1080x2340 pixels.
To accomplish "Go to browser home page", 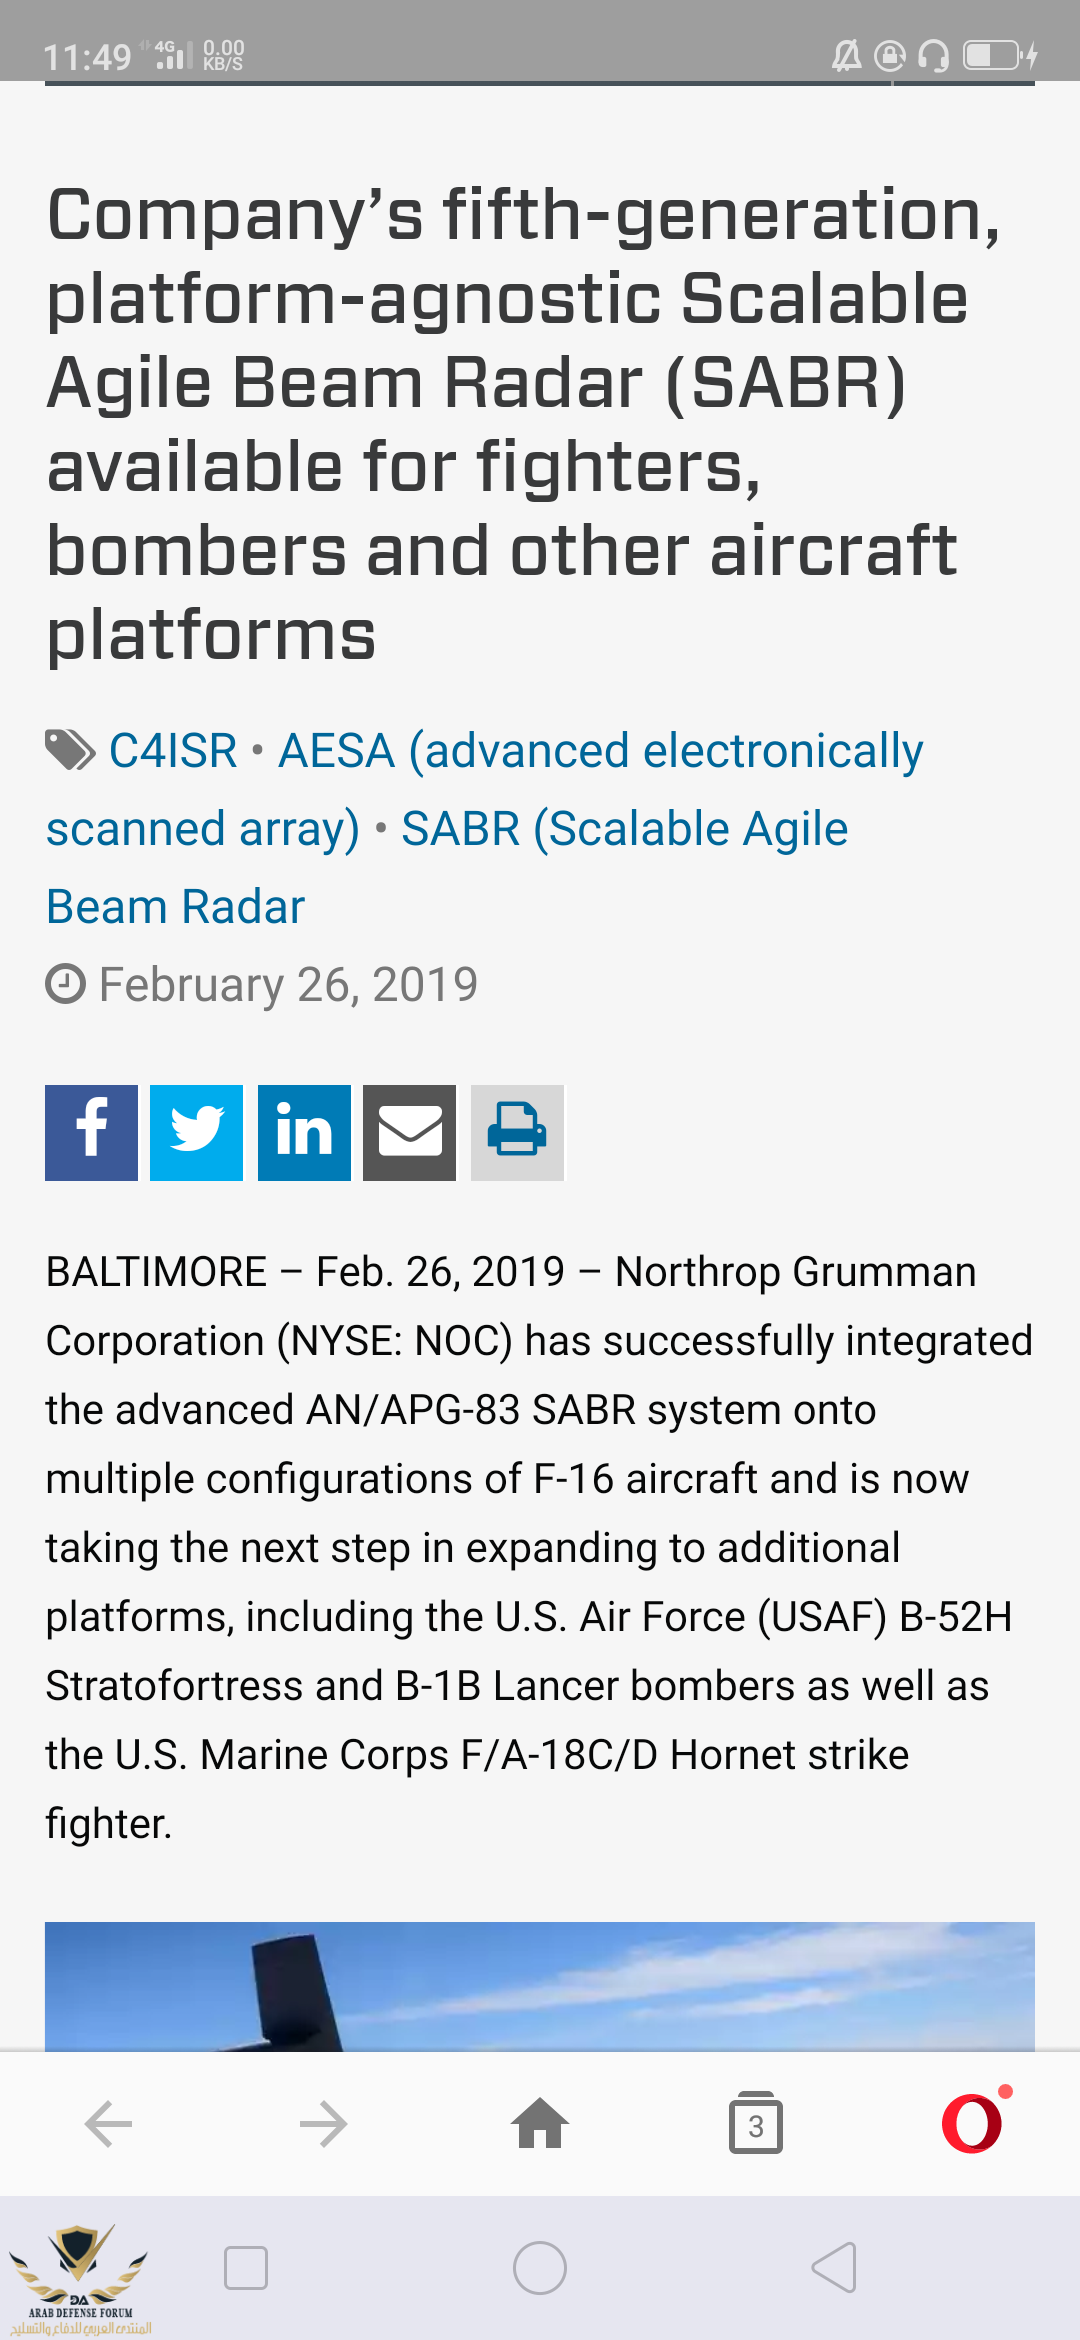I will tap(540, 2123).
